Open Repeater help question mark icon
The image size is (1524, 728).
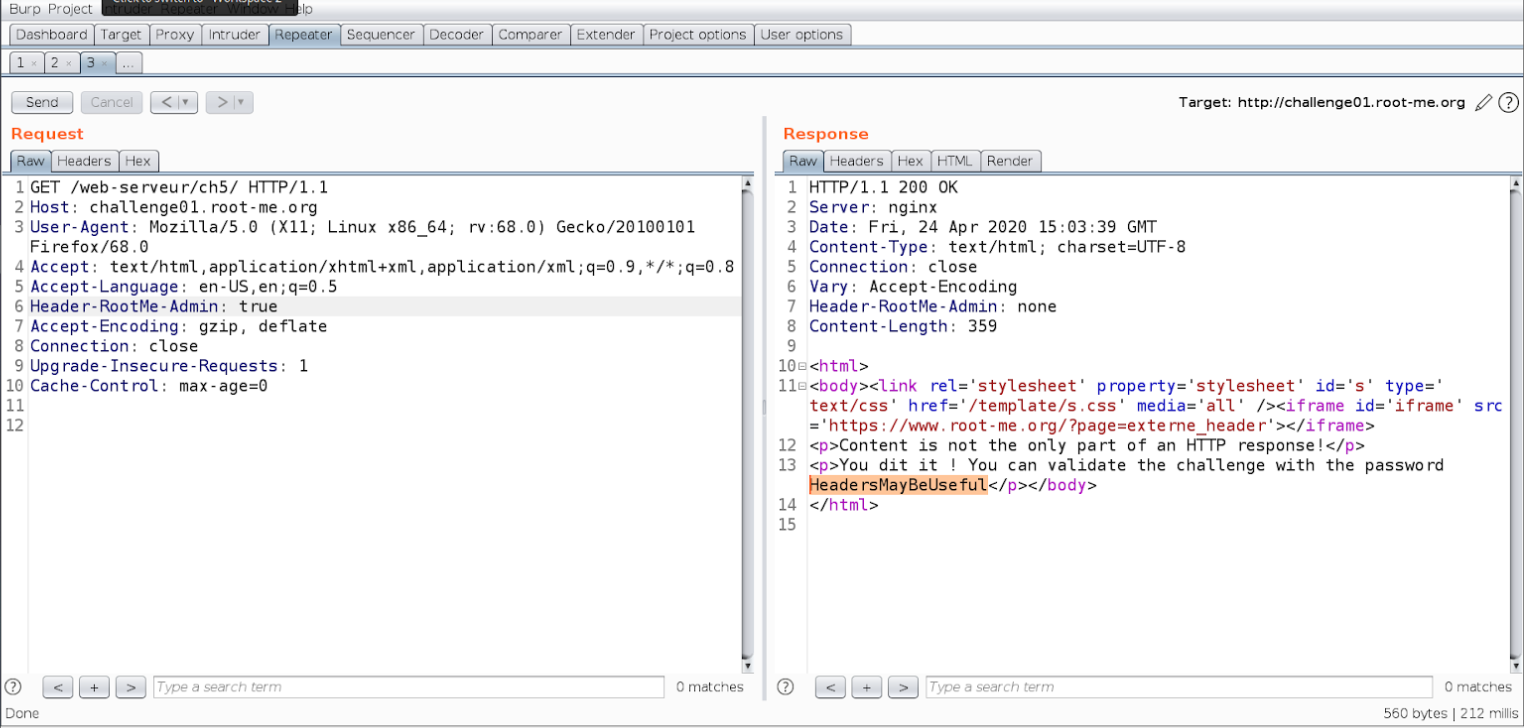(x=1508, y=102)
